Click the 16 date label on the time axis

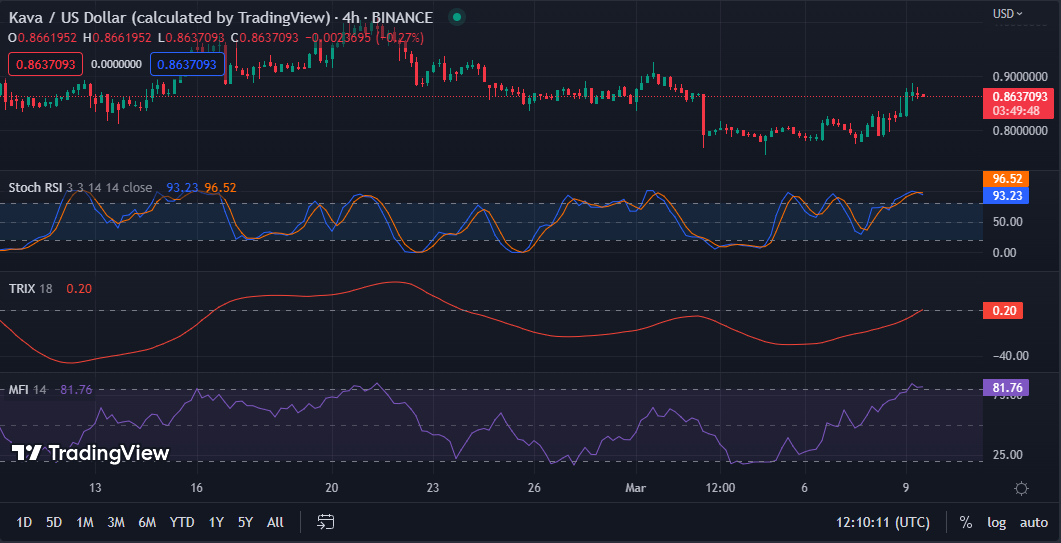(197, 487)
